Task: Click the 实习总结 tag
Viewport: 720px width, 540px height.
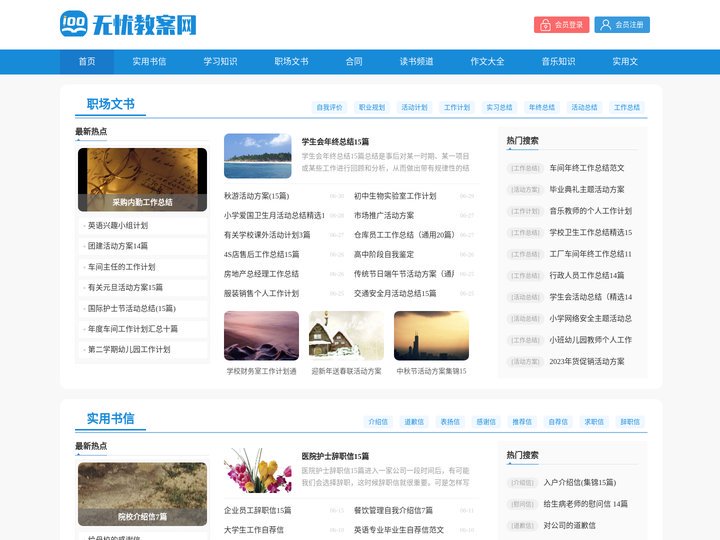Action: 499,107
